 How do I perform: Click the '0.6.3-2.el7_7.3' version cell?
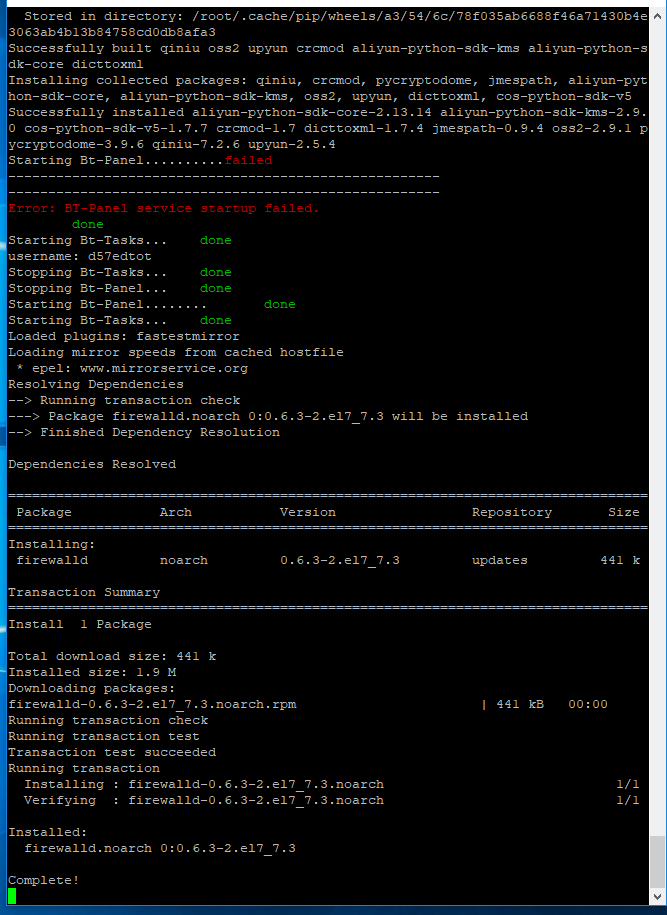[340, 560]
